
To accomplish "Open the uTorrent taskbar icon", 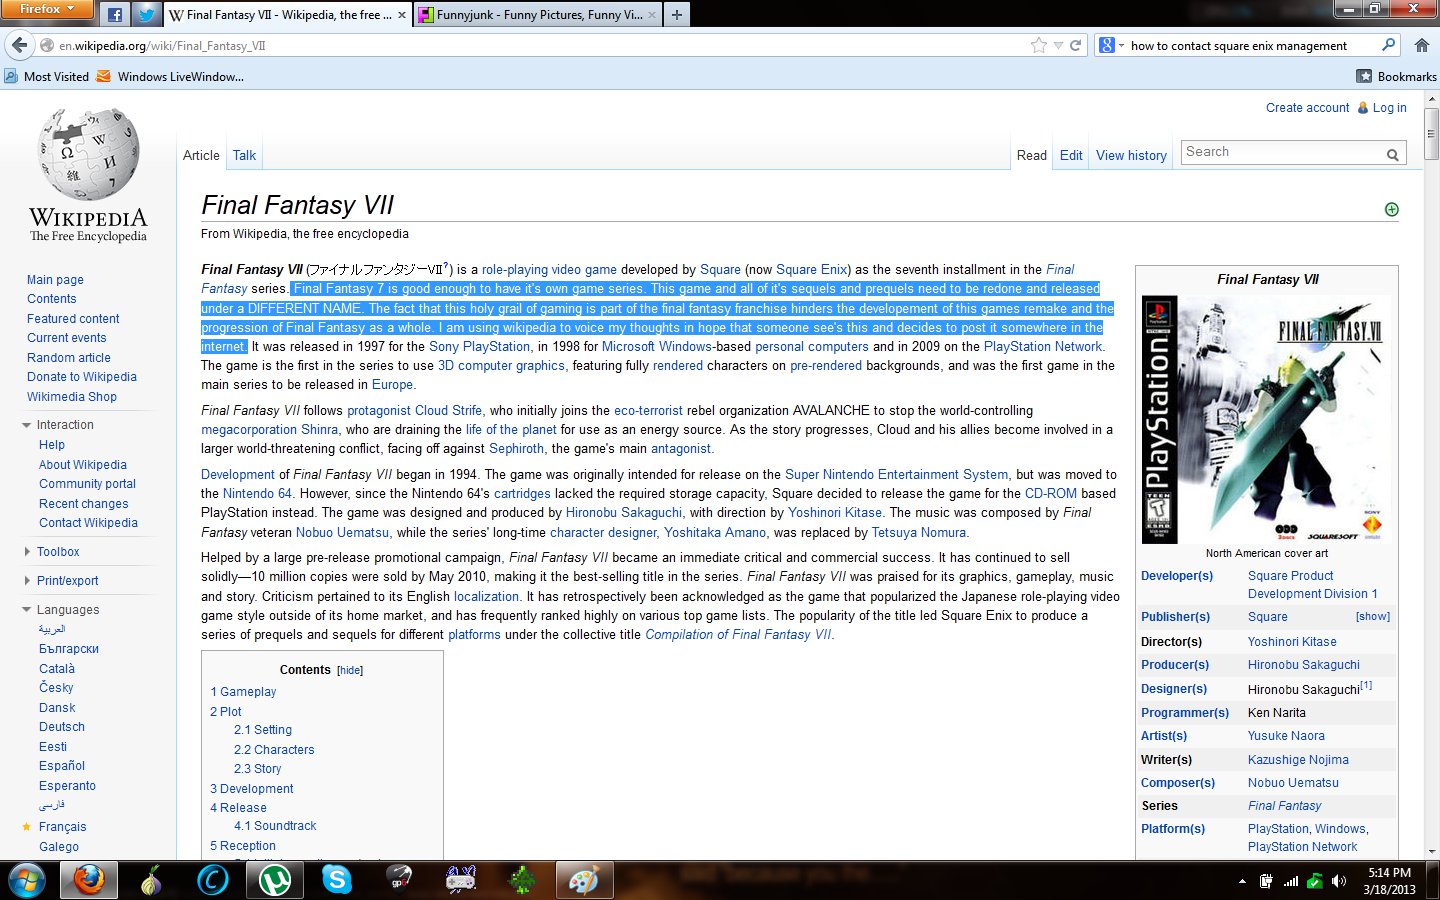I will [275, 880].
